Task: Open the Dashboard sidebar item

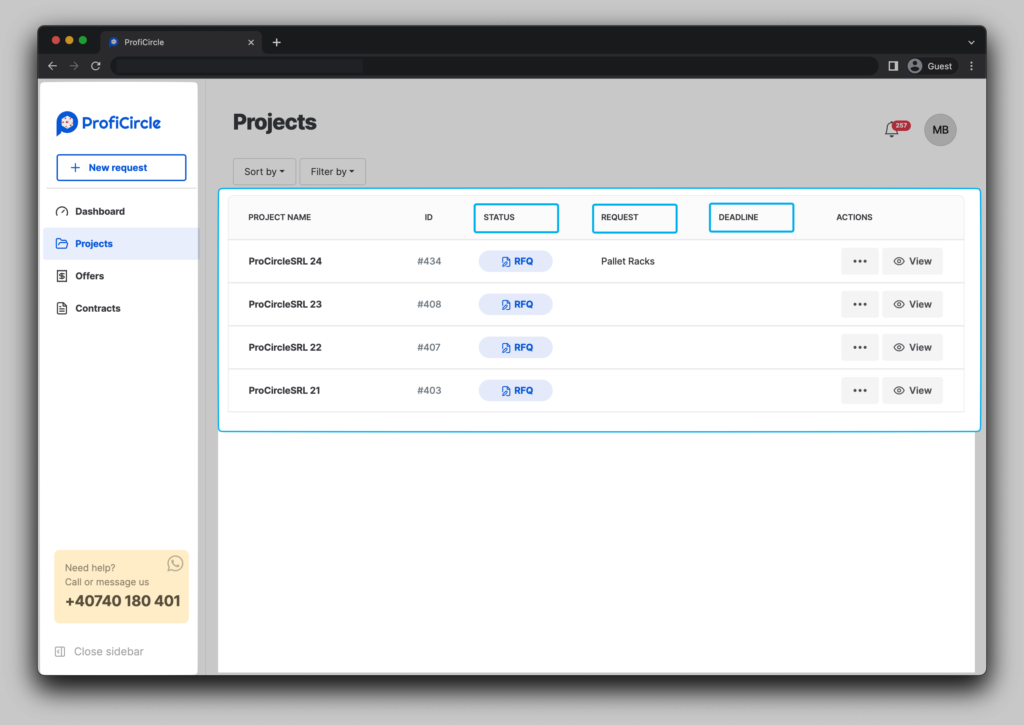Action: click(x=121, y=211)
